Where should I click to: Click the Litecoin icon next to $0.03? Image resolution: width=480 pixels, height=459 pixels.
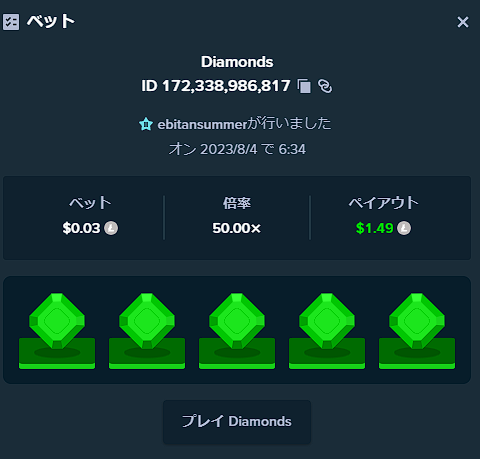pyautogui.click(x=111, y=228)
